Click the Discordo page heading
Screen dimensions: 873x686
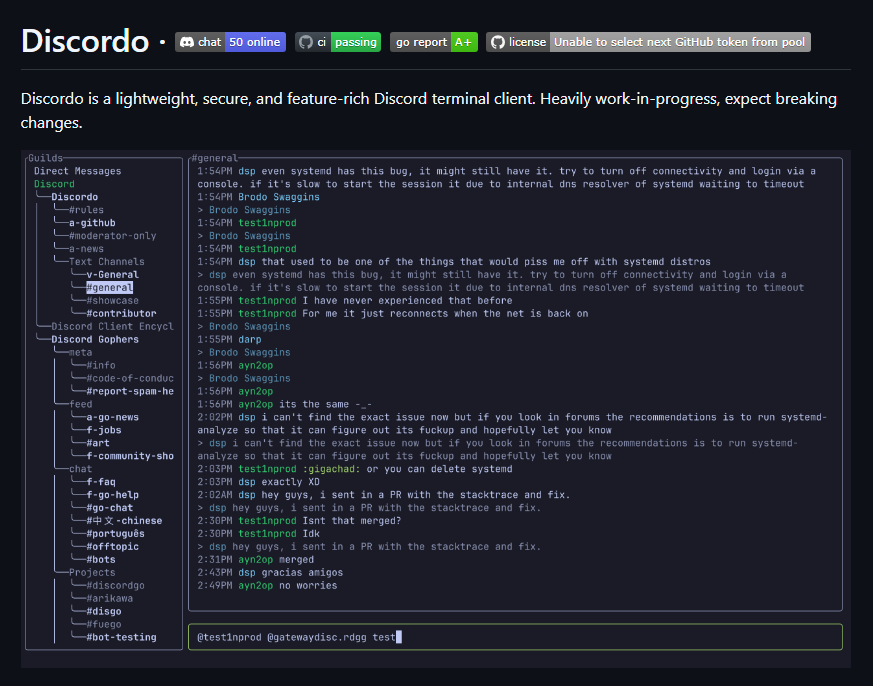click(x=85, y=41)
